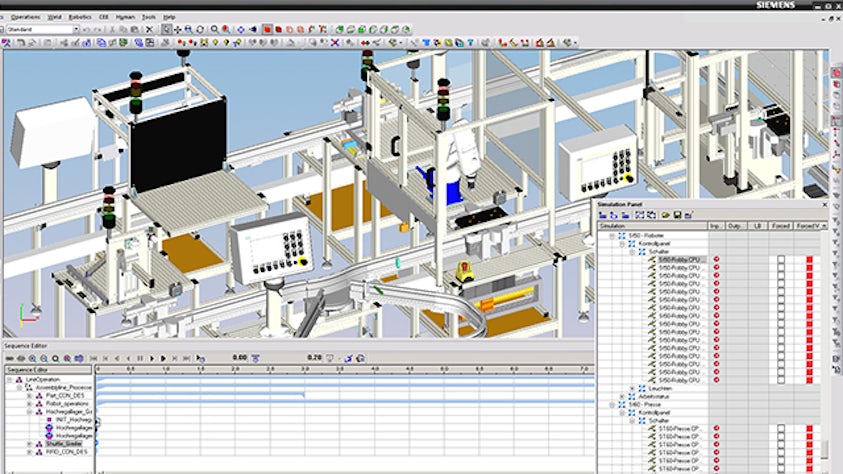Click the Undo icon in the top toolbar

(86, 30)
